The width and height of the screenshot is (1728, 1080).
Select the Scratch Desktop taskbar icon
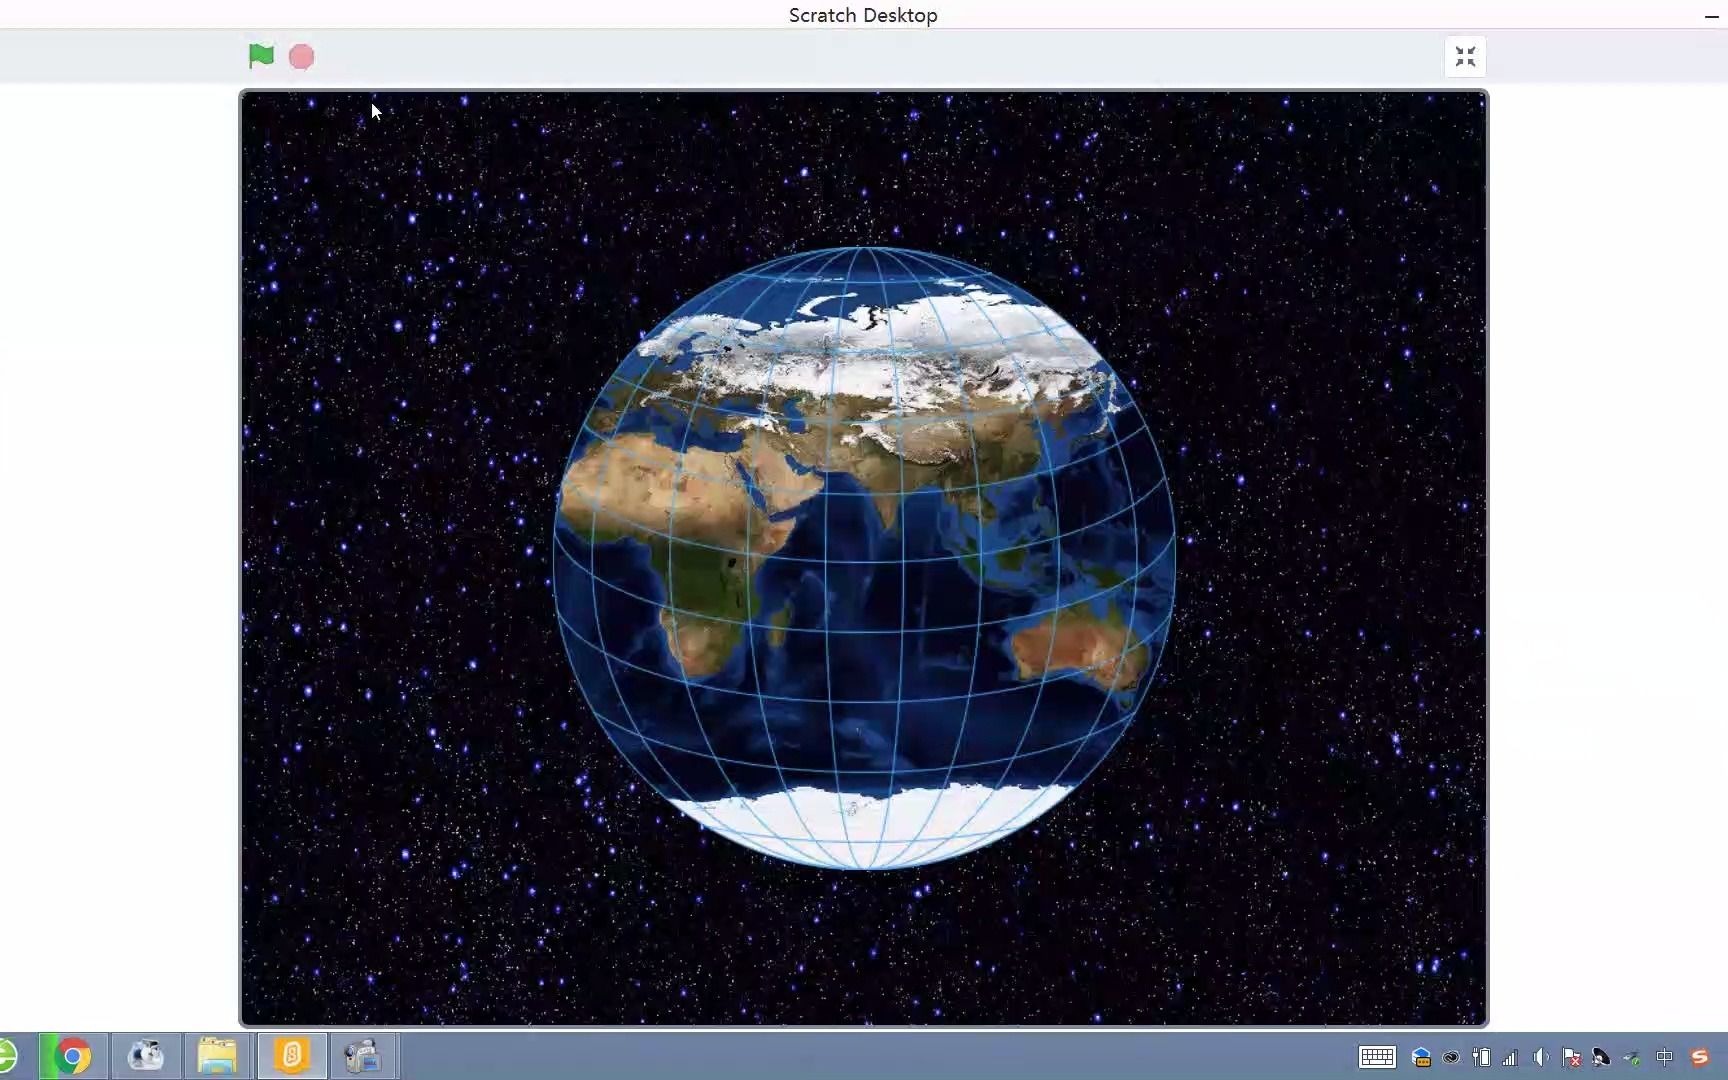click(x=291, y=1056)
